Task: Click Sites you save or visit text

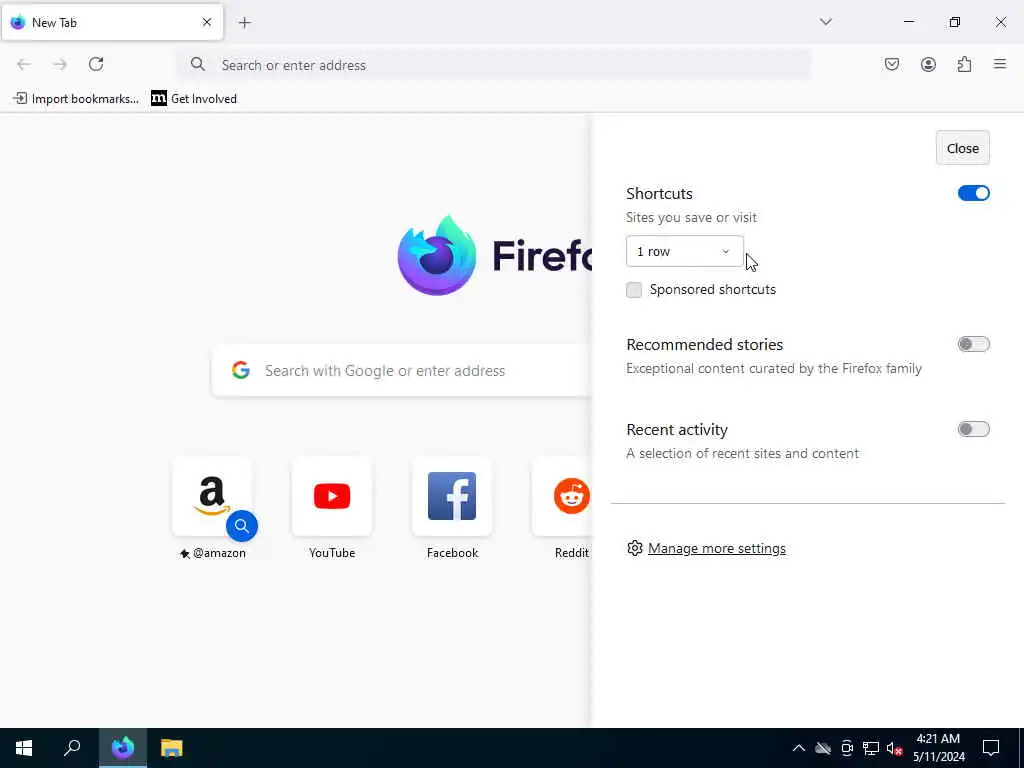Action: [691, 217]
